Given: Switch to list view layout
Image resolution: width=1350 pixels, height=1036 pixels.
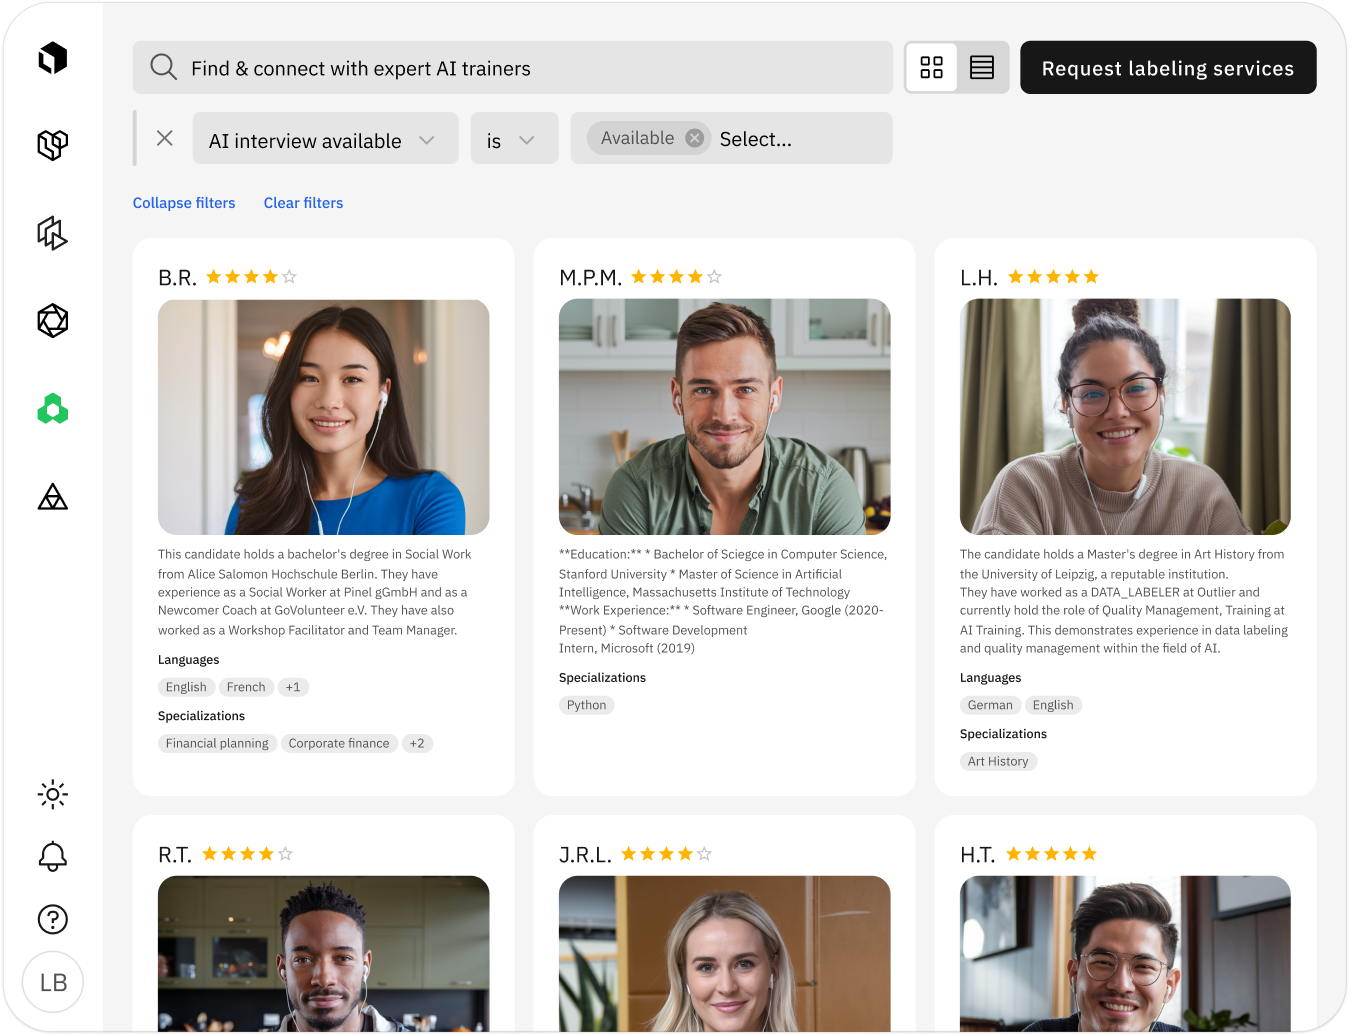Looking at the screenshot, I should coord(981,67).
